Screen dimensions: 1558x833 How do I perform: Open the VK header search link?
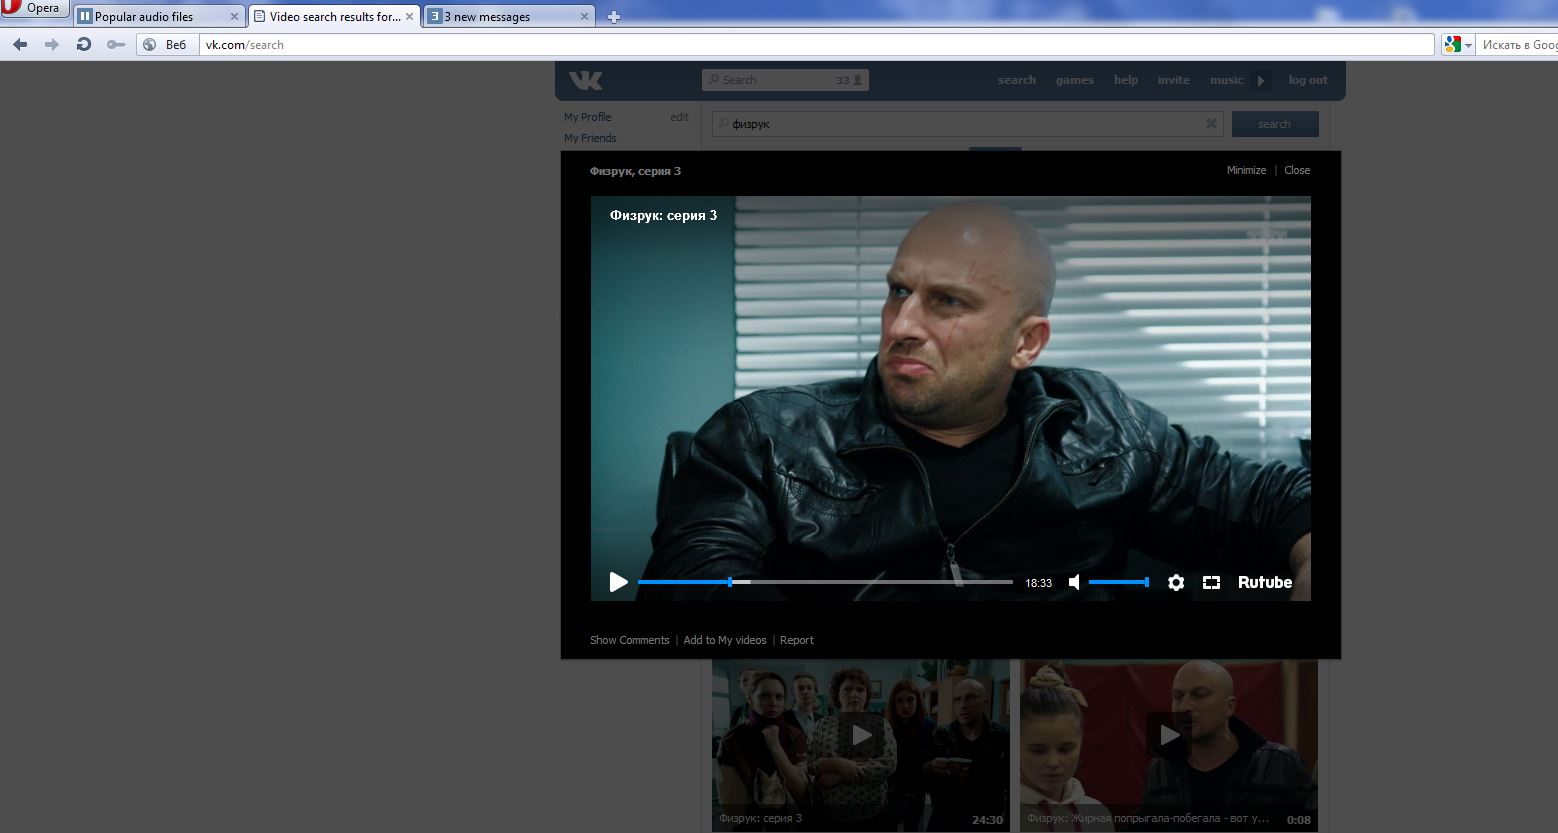pos(1017,80)
